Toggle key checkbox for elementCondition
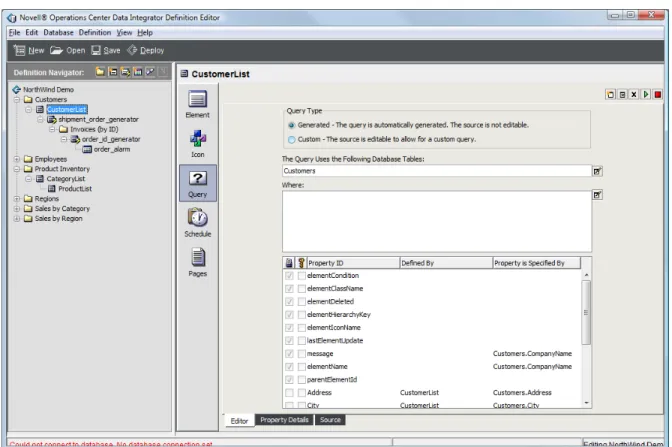The height and width of the screenshot is (447, 672). click(302, 276)
